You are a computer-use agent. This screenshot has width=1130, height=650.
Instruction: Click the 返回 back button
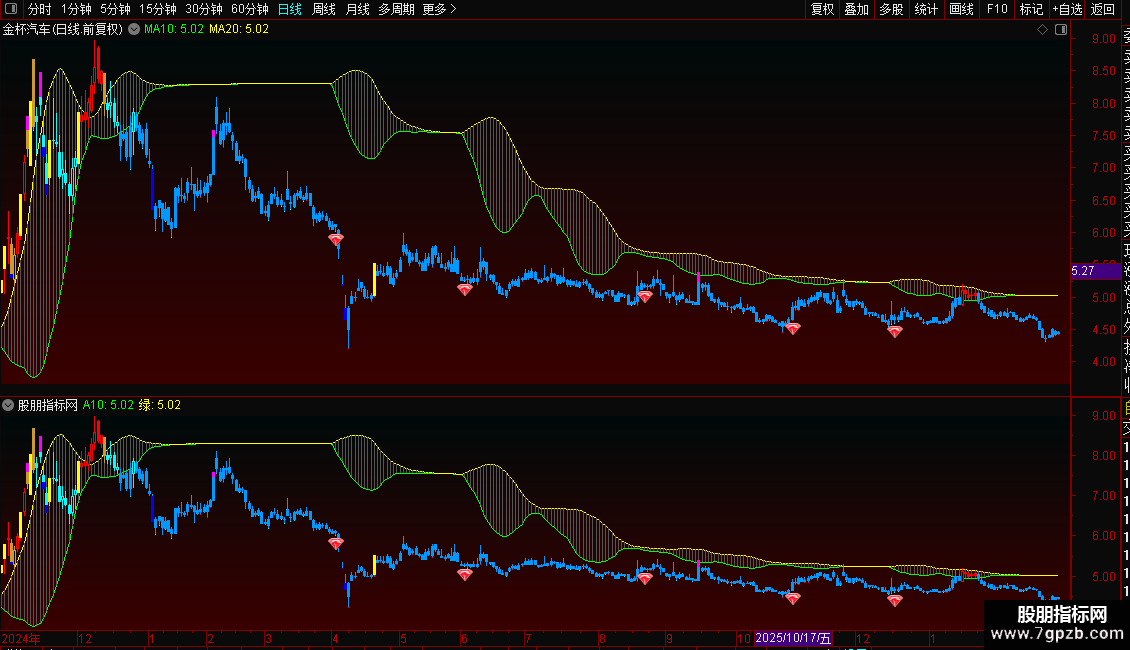coord(1103,9)
